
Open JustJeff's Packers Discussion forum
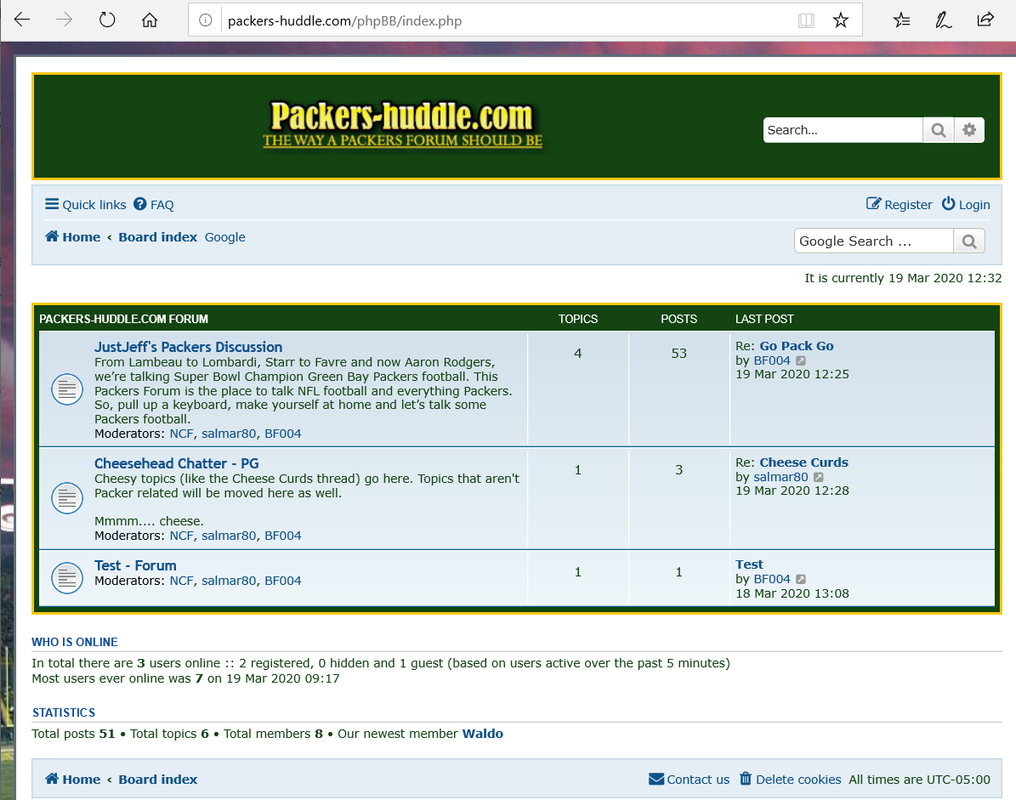[x=188, y=347]
